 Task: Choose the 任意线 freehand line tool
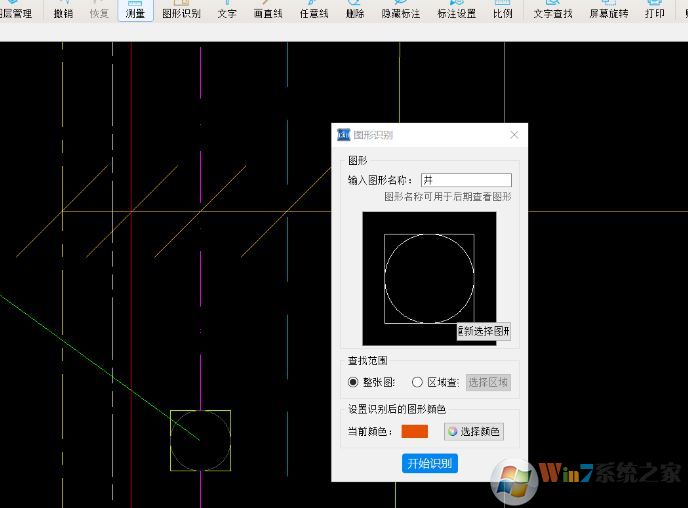tap(313, 13)
